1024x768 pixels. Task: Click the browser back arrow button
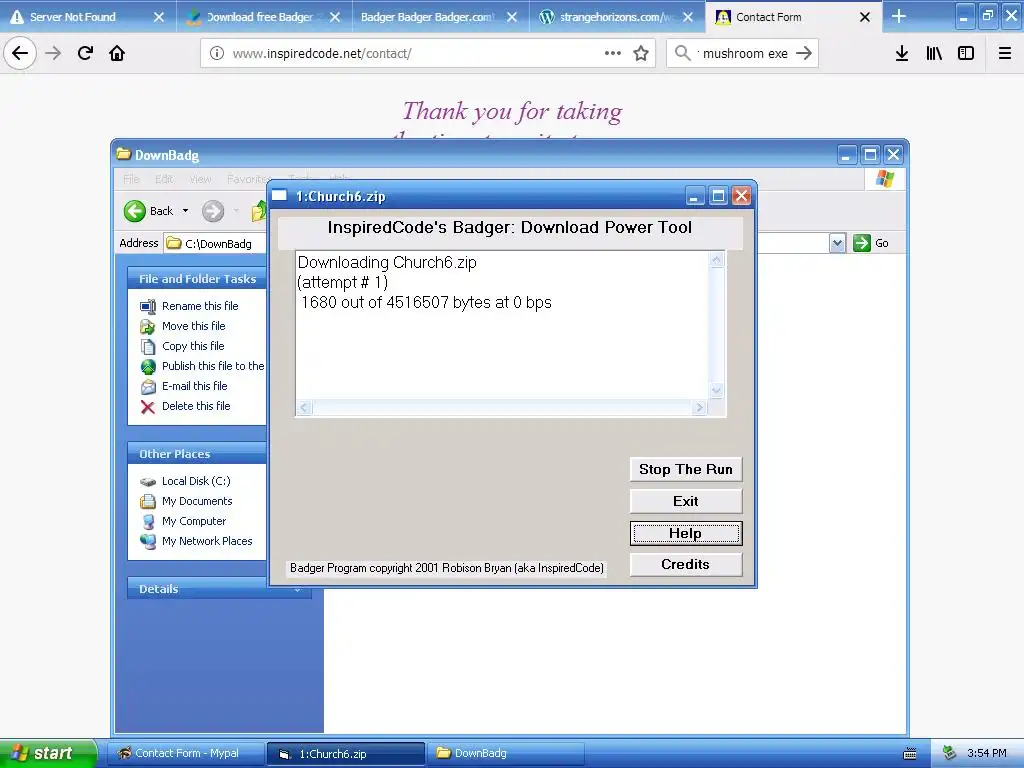tap(20, 53)
